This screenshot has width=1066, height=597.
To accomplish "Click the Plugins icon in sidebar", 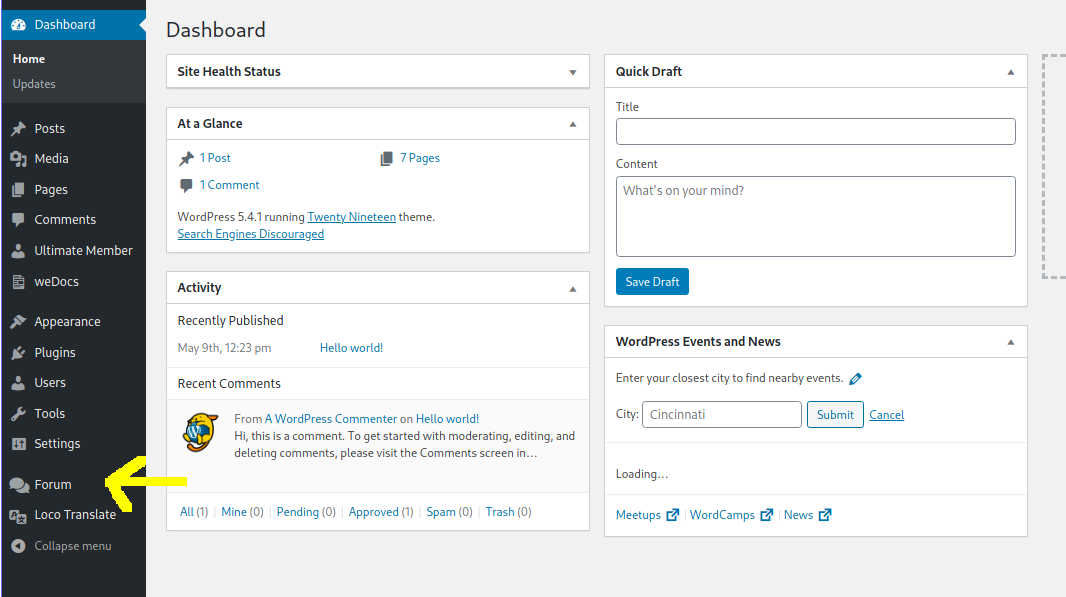I will coord(18,353).
